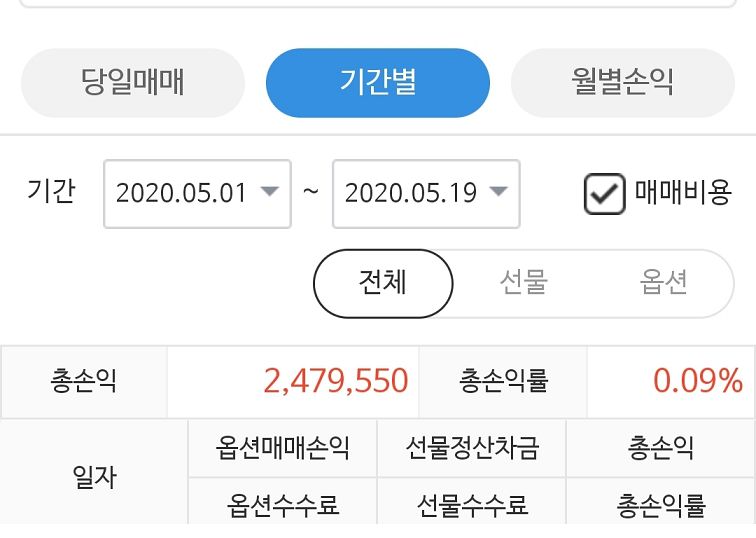Select the 기간별 tab
Screen dimensions: 756x538
(378, 83)
